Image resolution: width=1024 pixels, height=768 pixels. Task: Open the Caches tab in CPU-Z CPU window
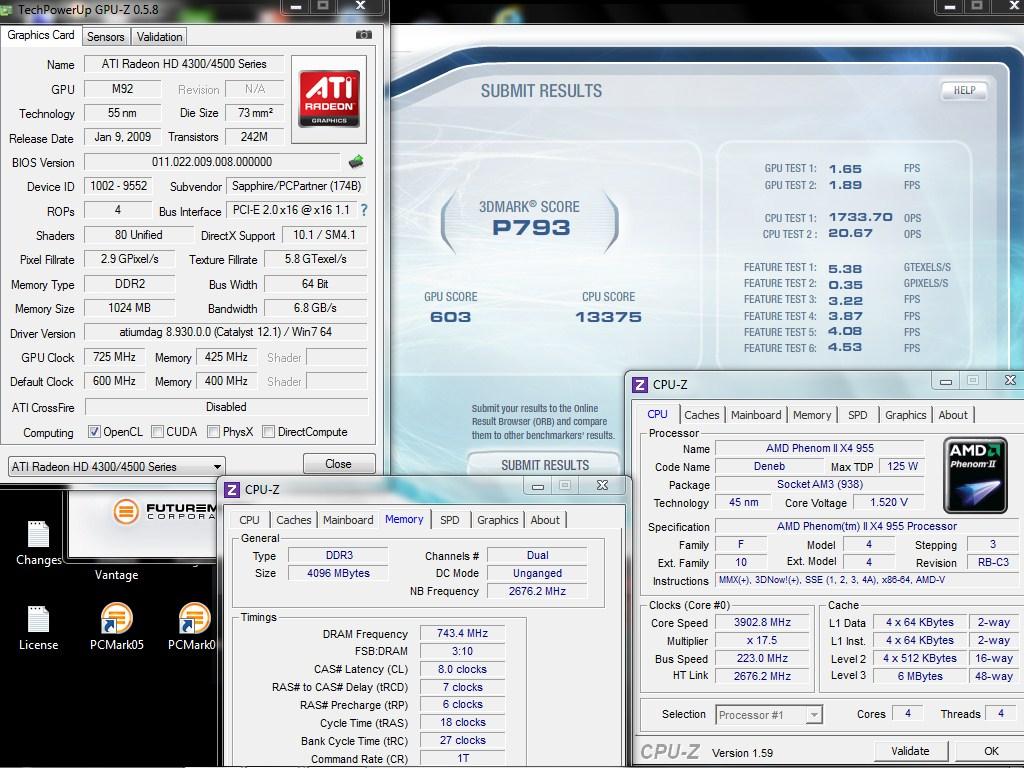click(x=701, y=415)
